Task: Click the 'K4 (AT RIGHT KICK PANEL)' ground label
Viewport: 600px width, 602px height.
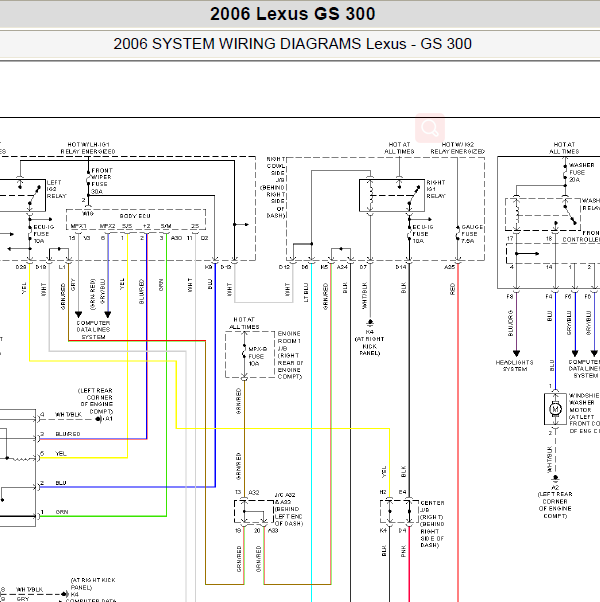Action: pyautogui.click(x=369, y=342)
